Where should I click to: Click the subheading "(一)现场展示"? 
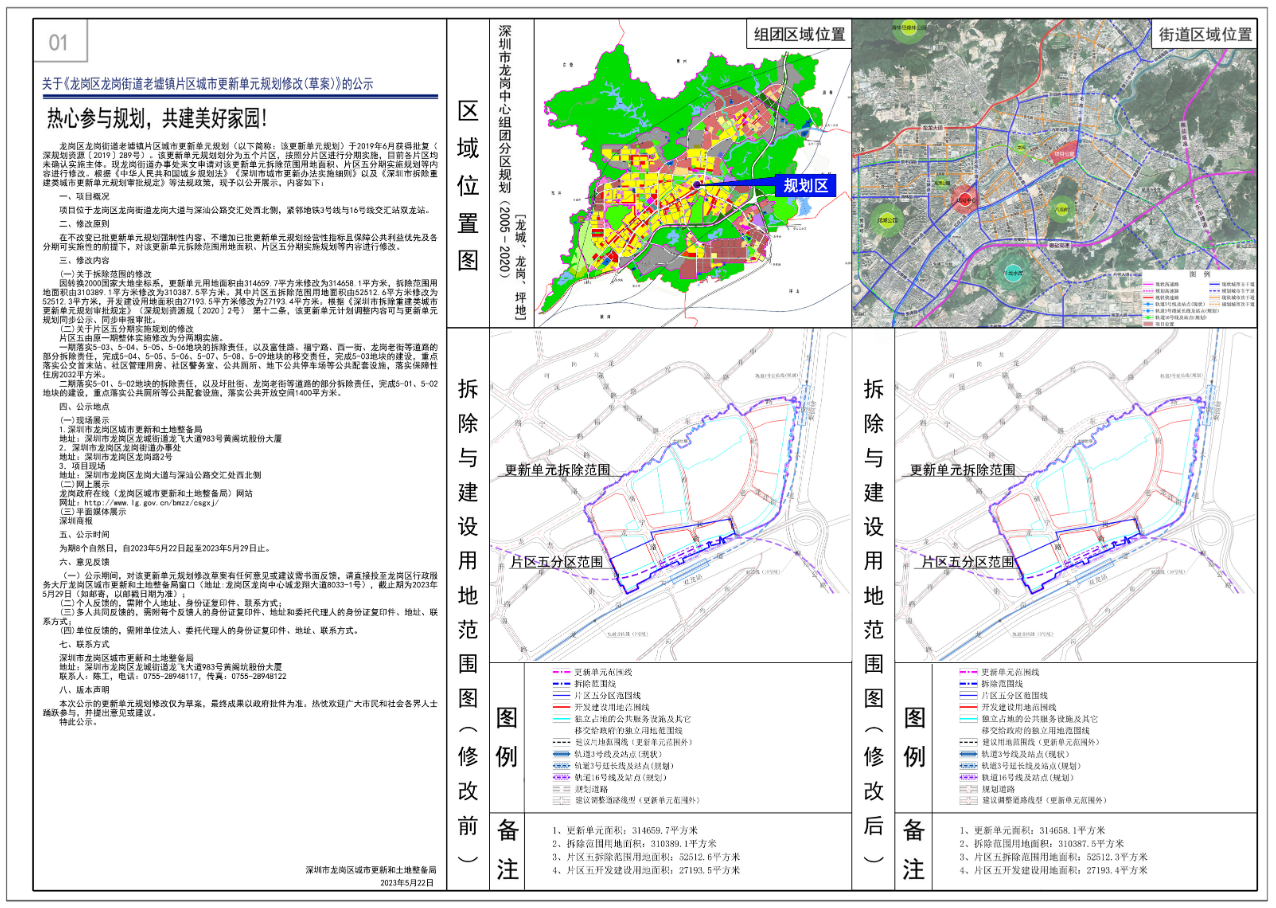(86, 421)
